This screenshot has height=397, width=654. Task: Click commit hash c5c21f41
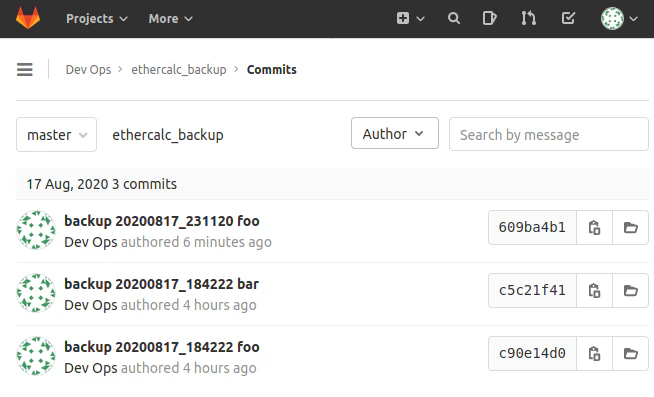point(532,291)
